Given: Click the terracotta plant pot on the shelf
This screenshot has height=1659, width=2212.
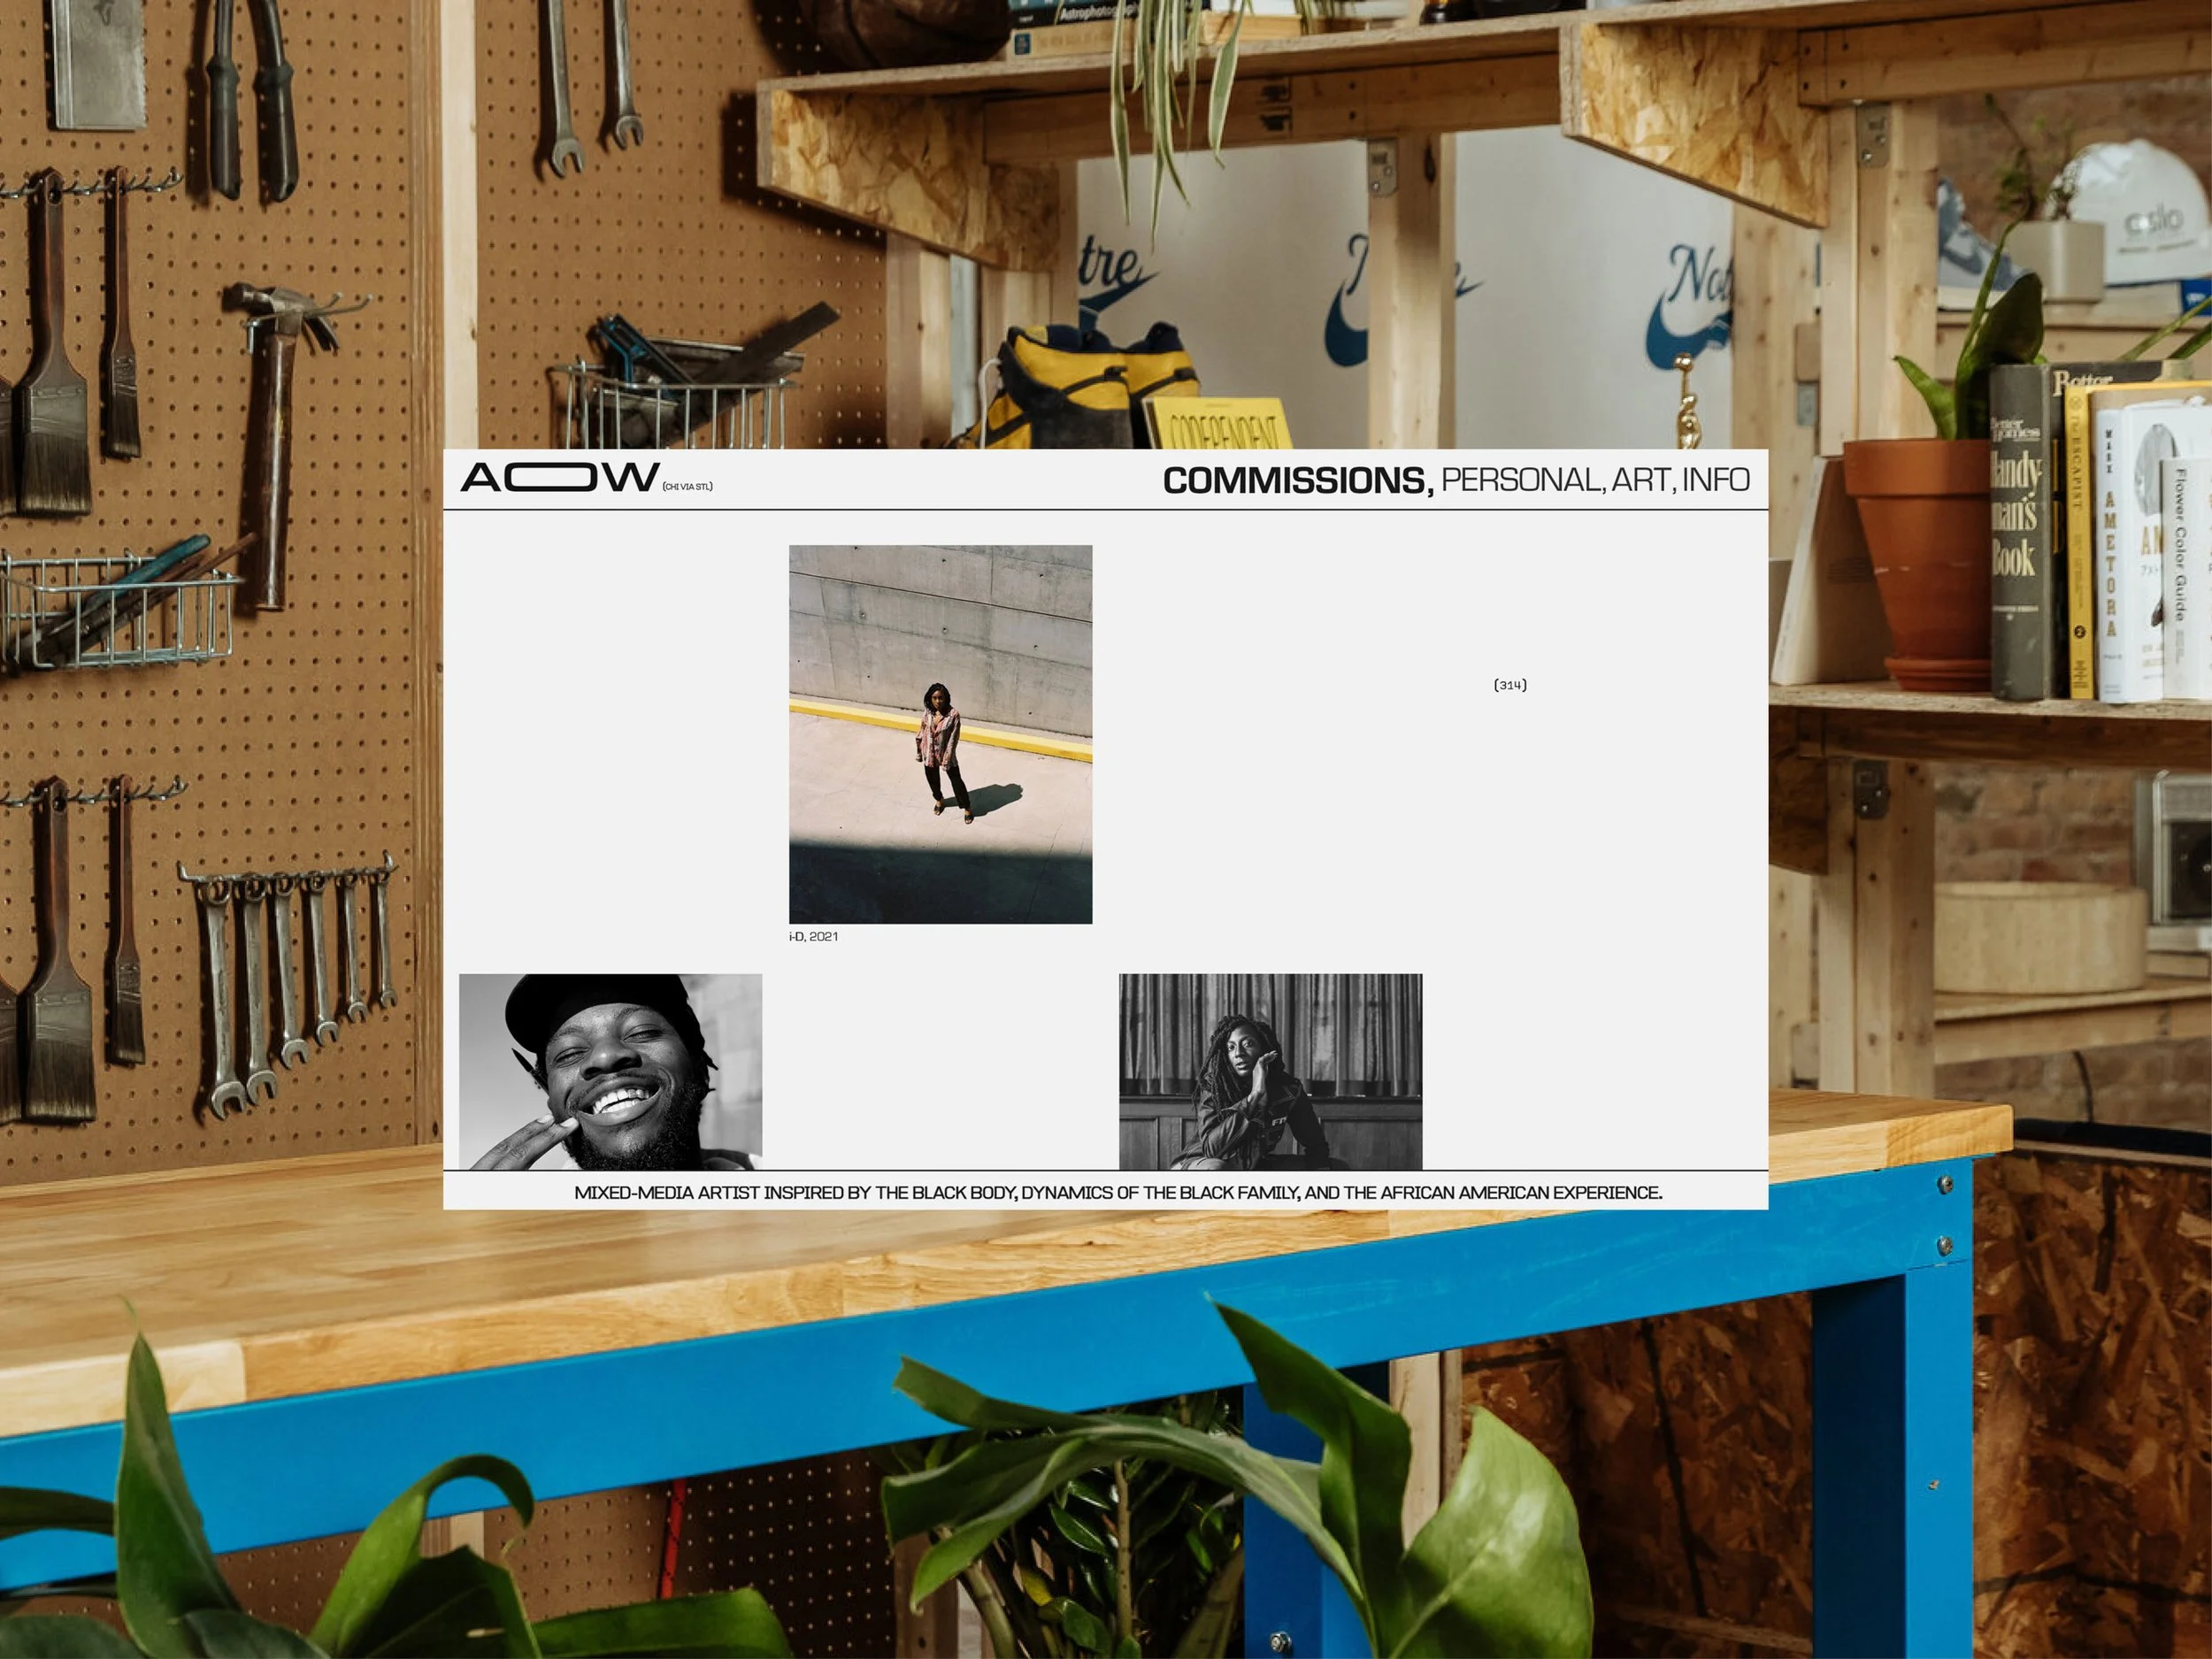Looking at the screenshot, I should [1925, 560].
